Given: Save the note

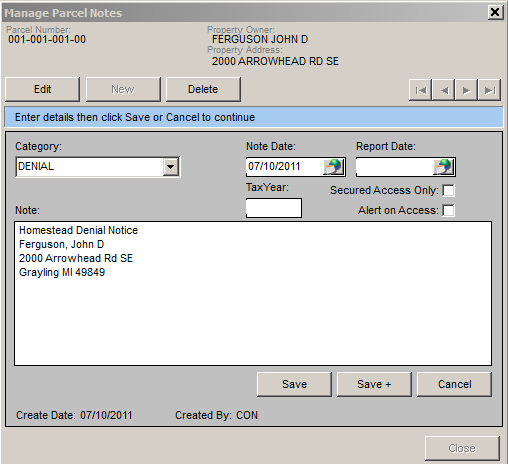Looking at the screenshot, I should point(294,384).
